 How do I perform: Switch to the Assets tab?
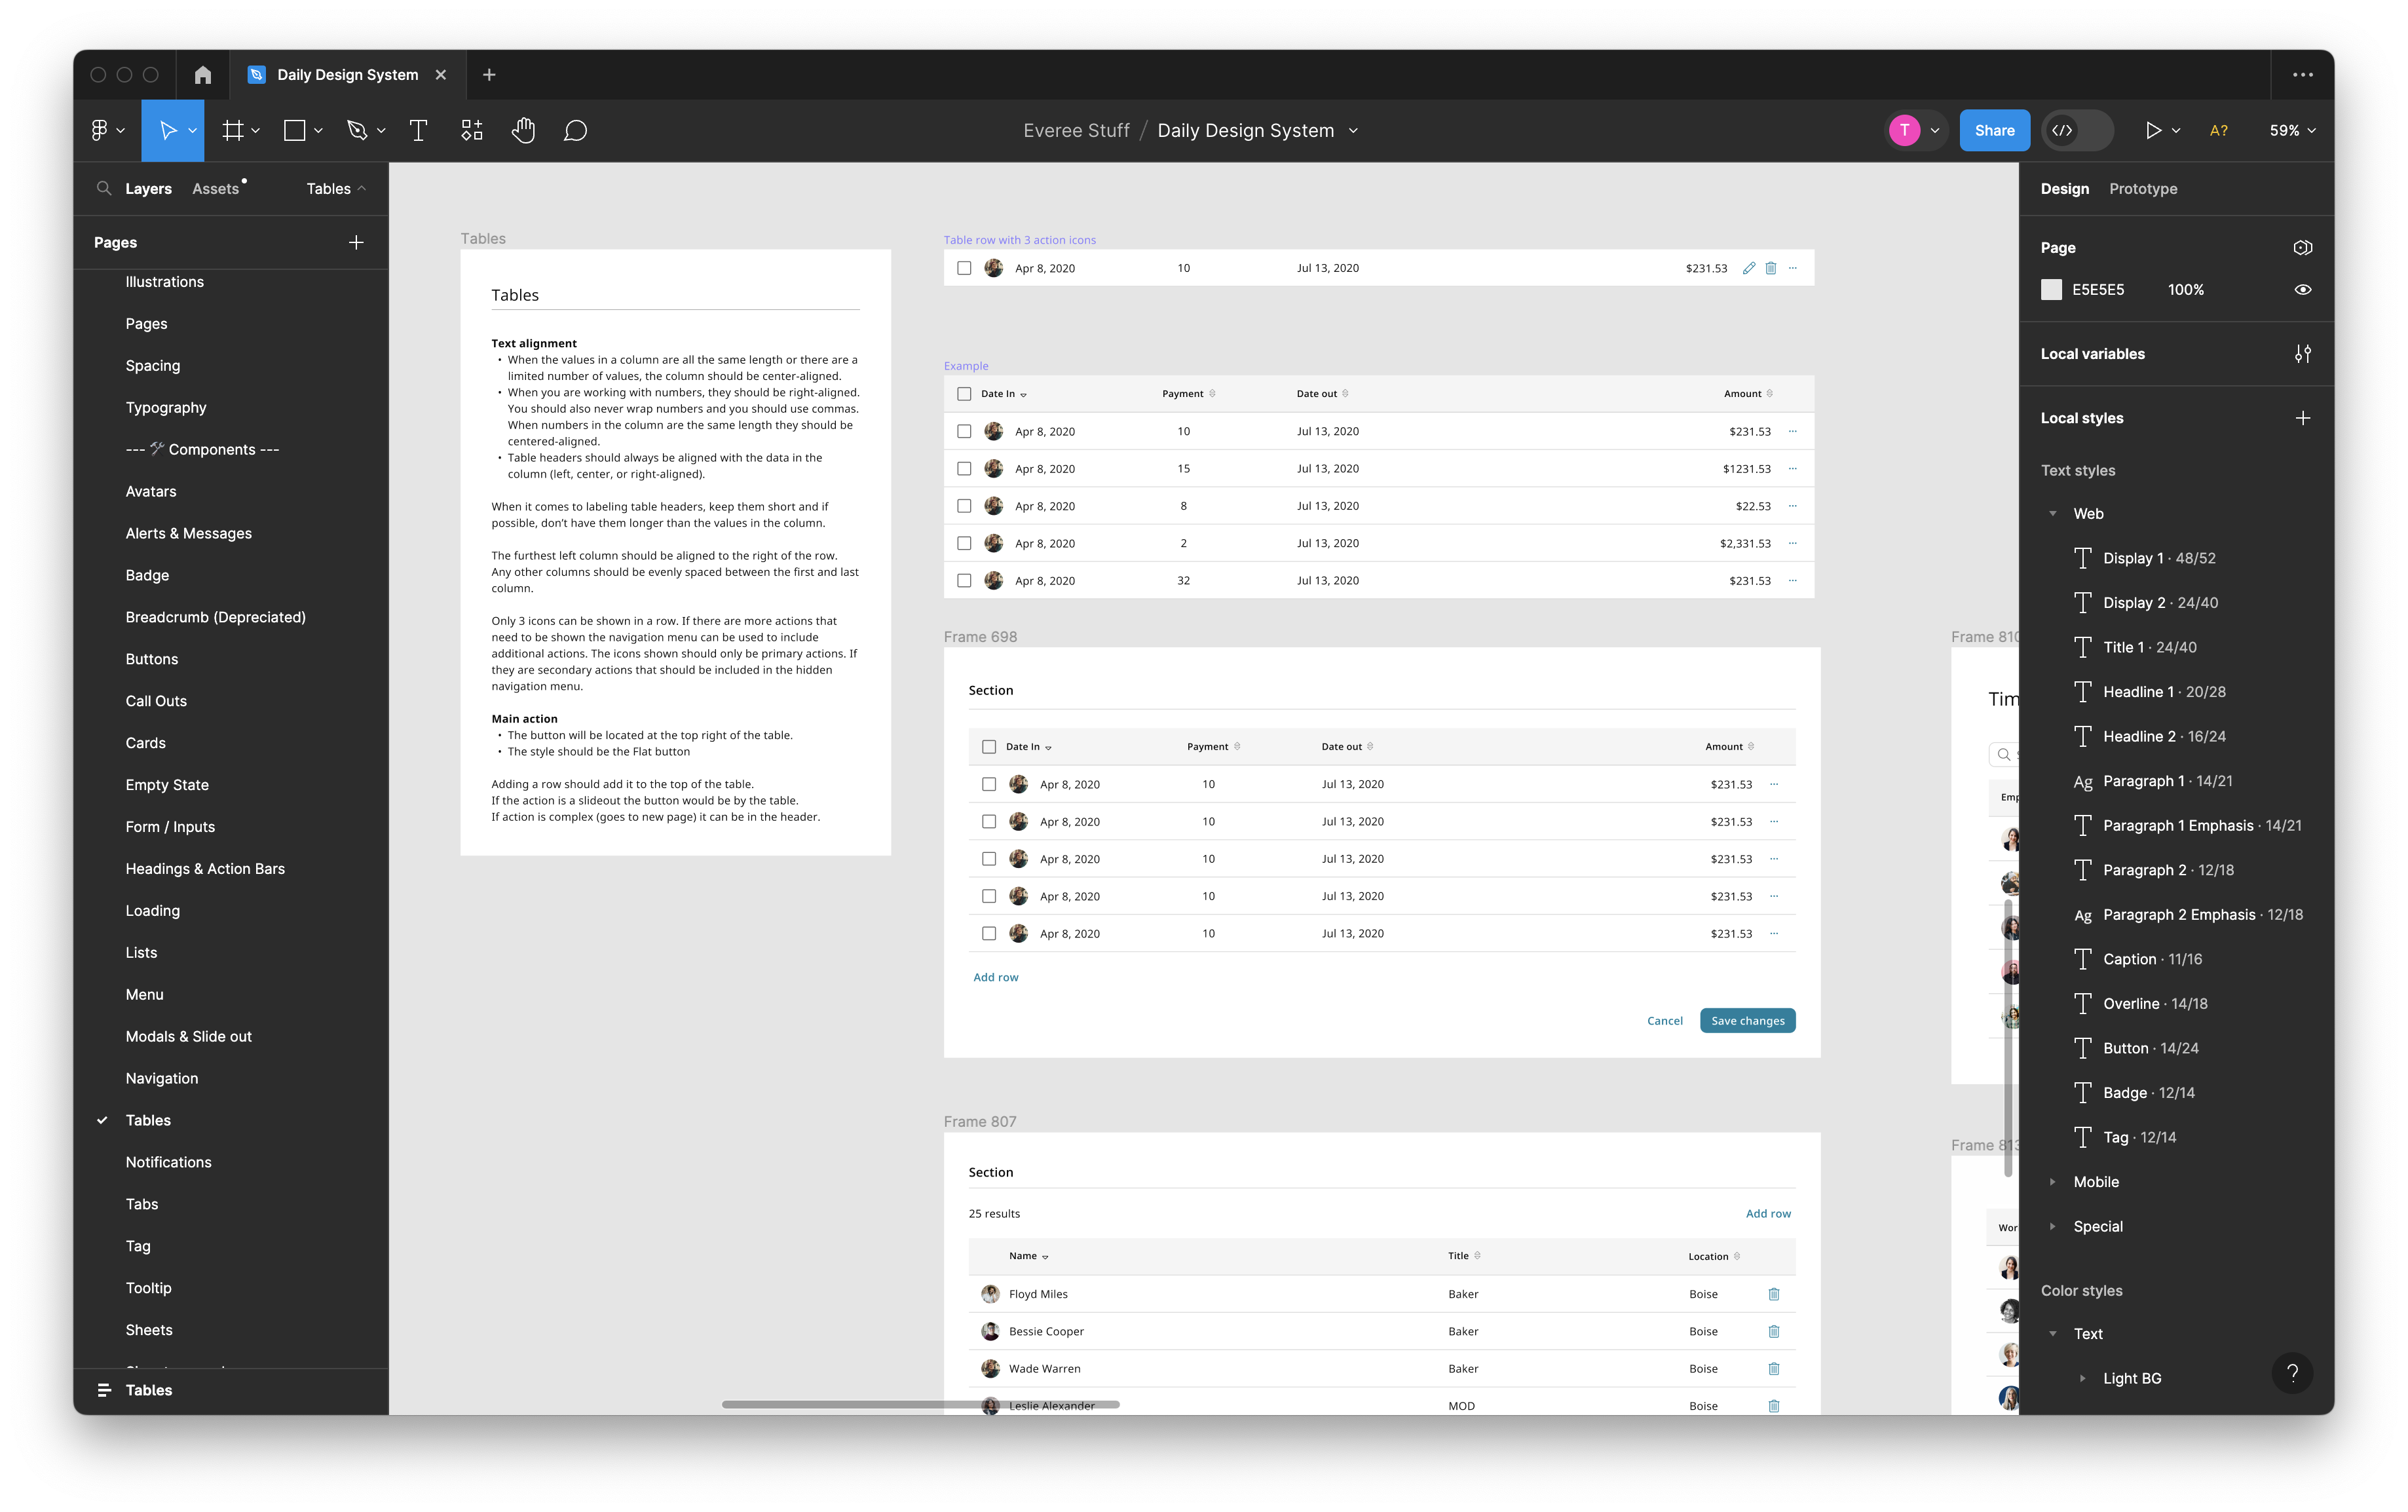[216, 189]
